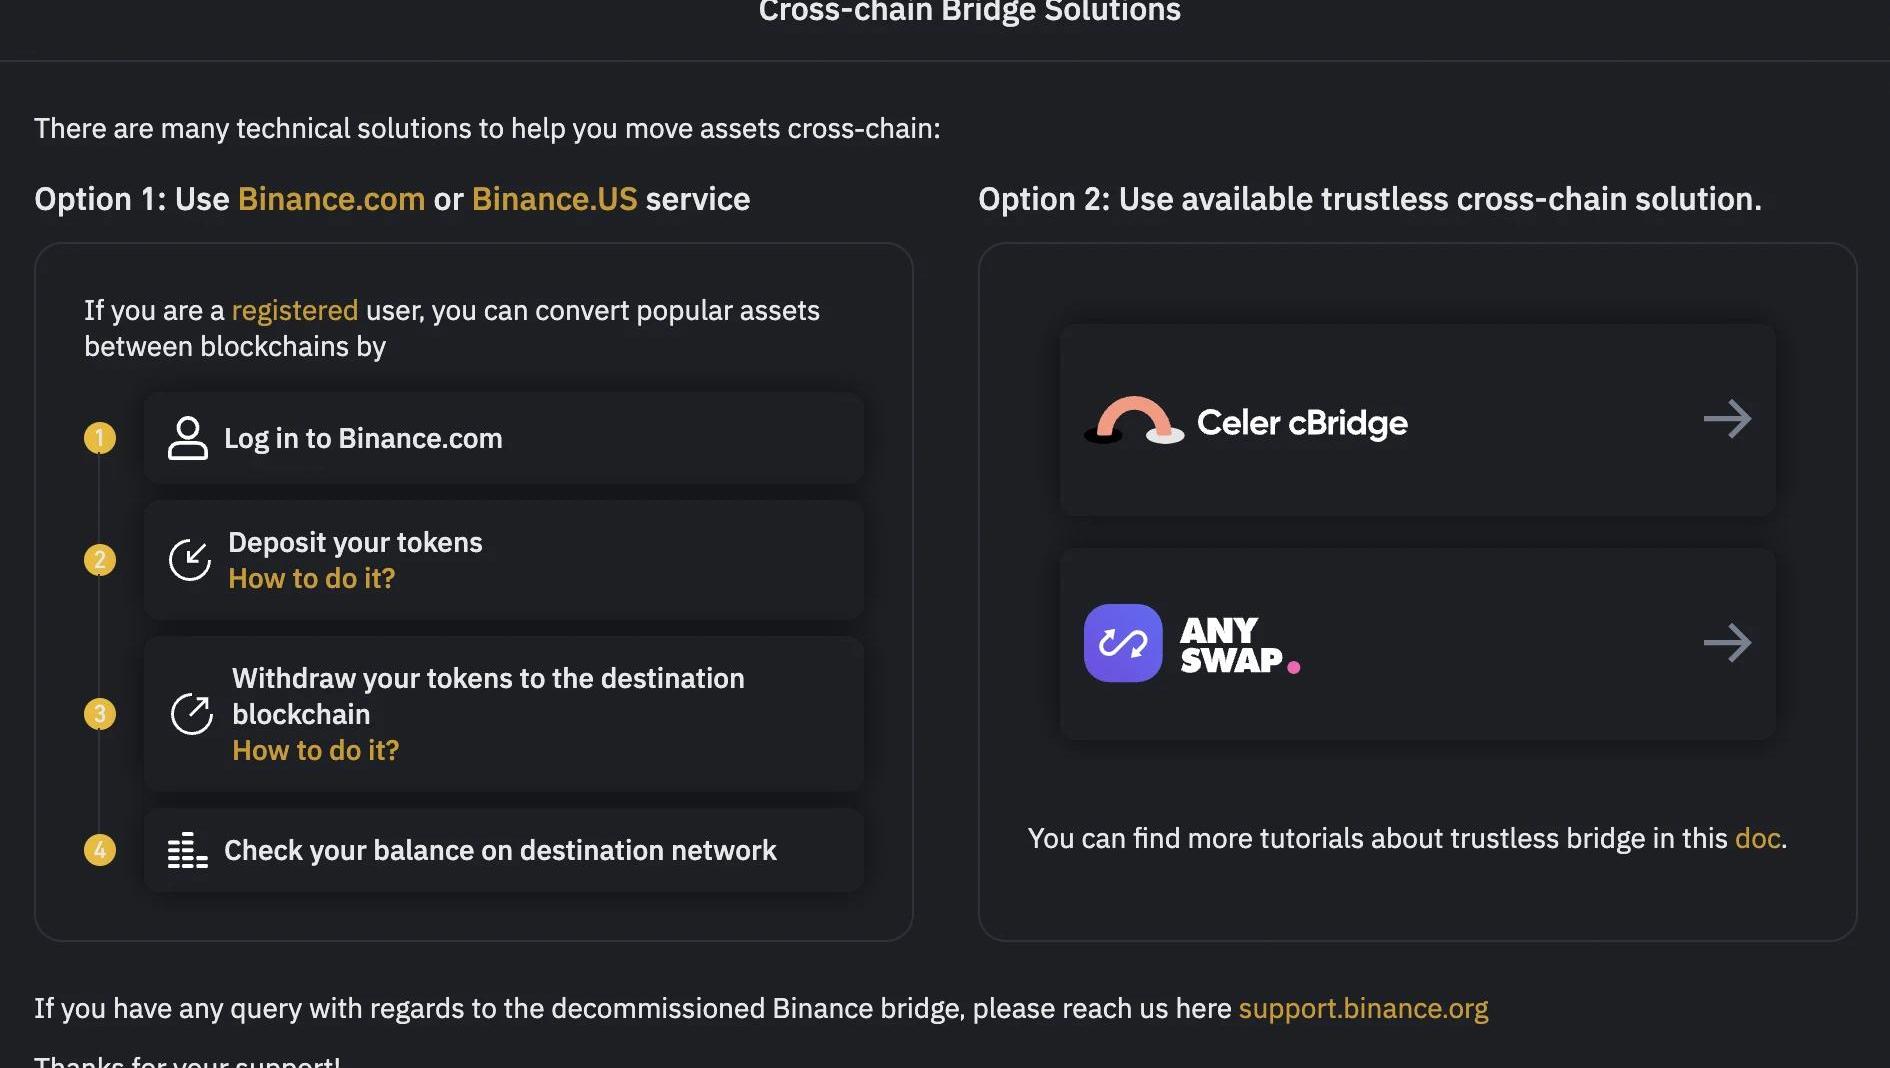Open "How to do it?" under Deposit tokens
Viewport: 1890px width, 1068px height.
click(311, 579)
